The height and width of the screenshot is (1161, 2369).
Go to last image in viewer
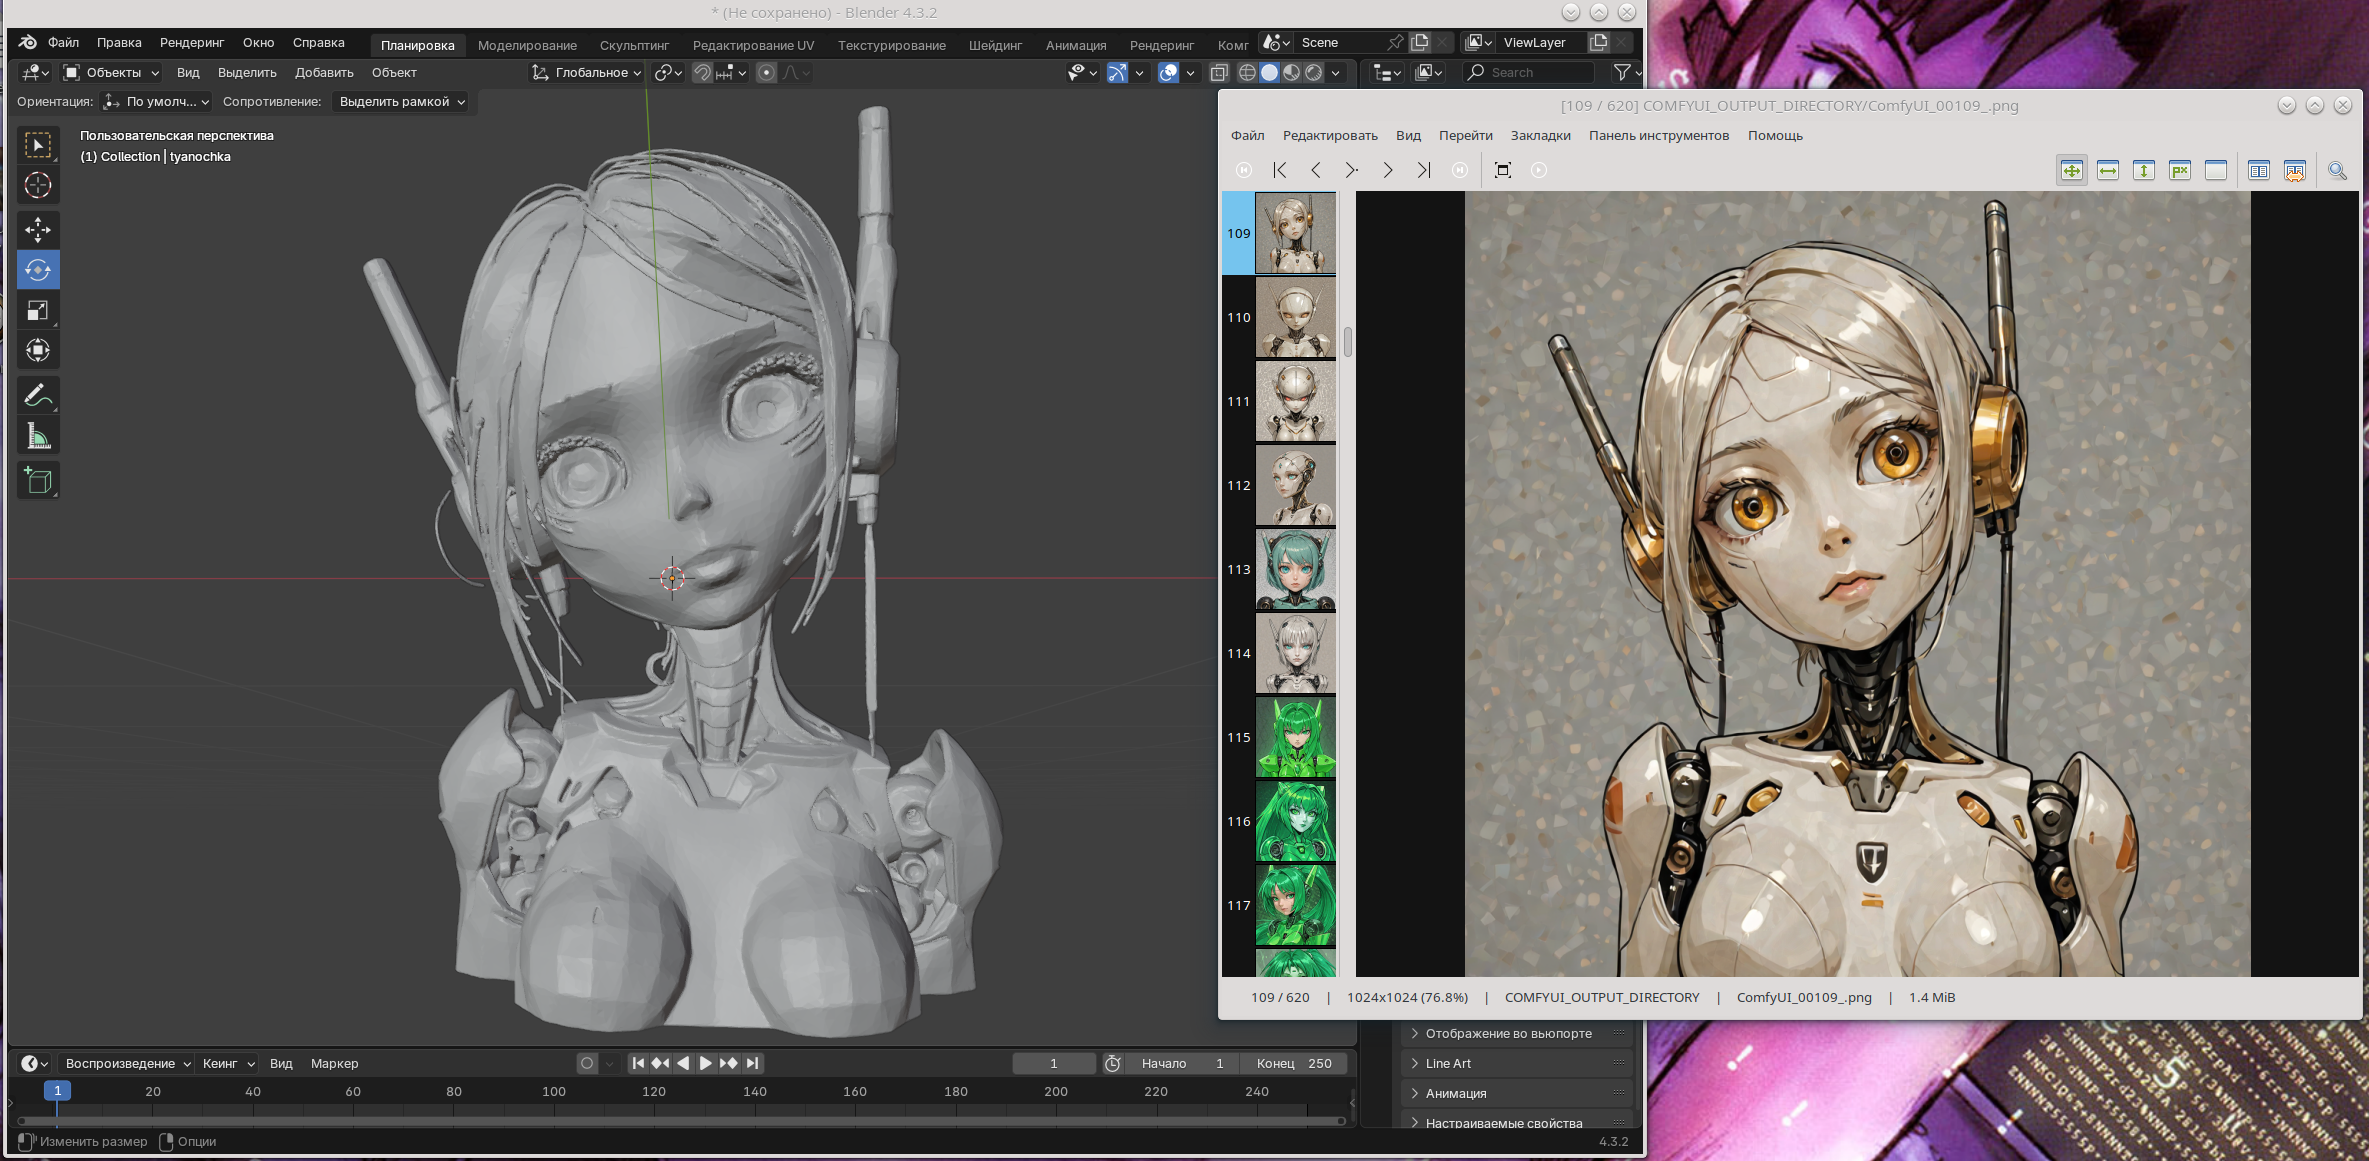coord(1423,171)
